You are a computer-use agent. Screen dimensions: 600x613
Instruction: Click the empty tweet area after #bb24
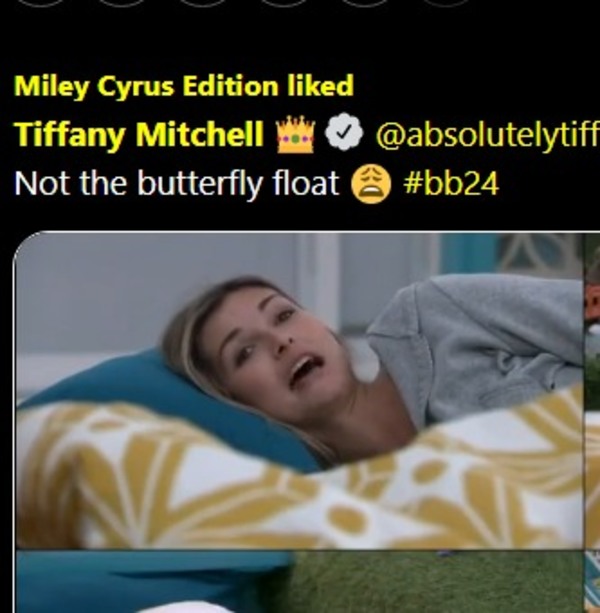pos(549,184)
